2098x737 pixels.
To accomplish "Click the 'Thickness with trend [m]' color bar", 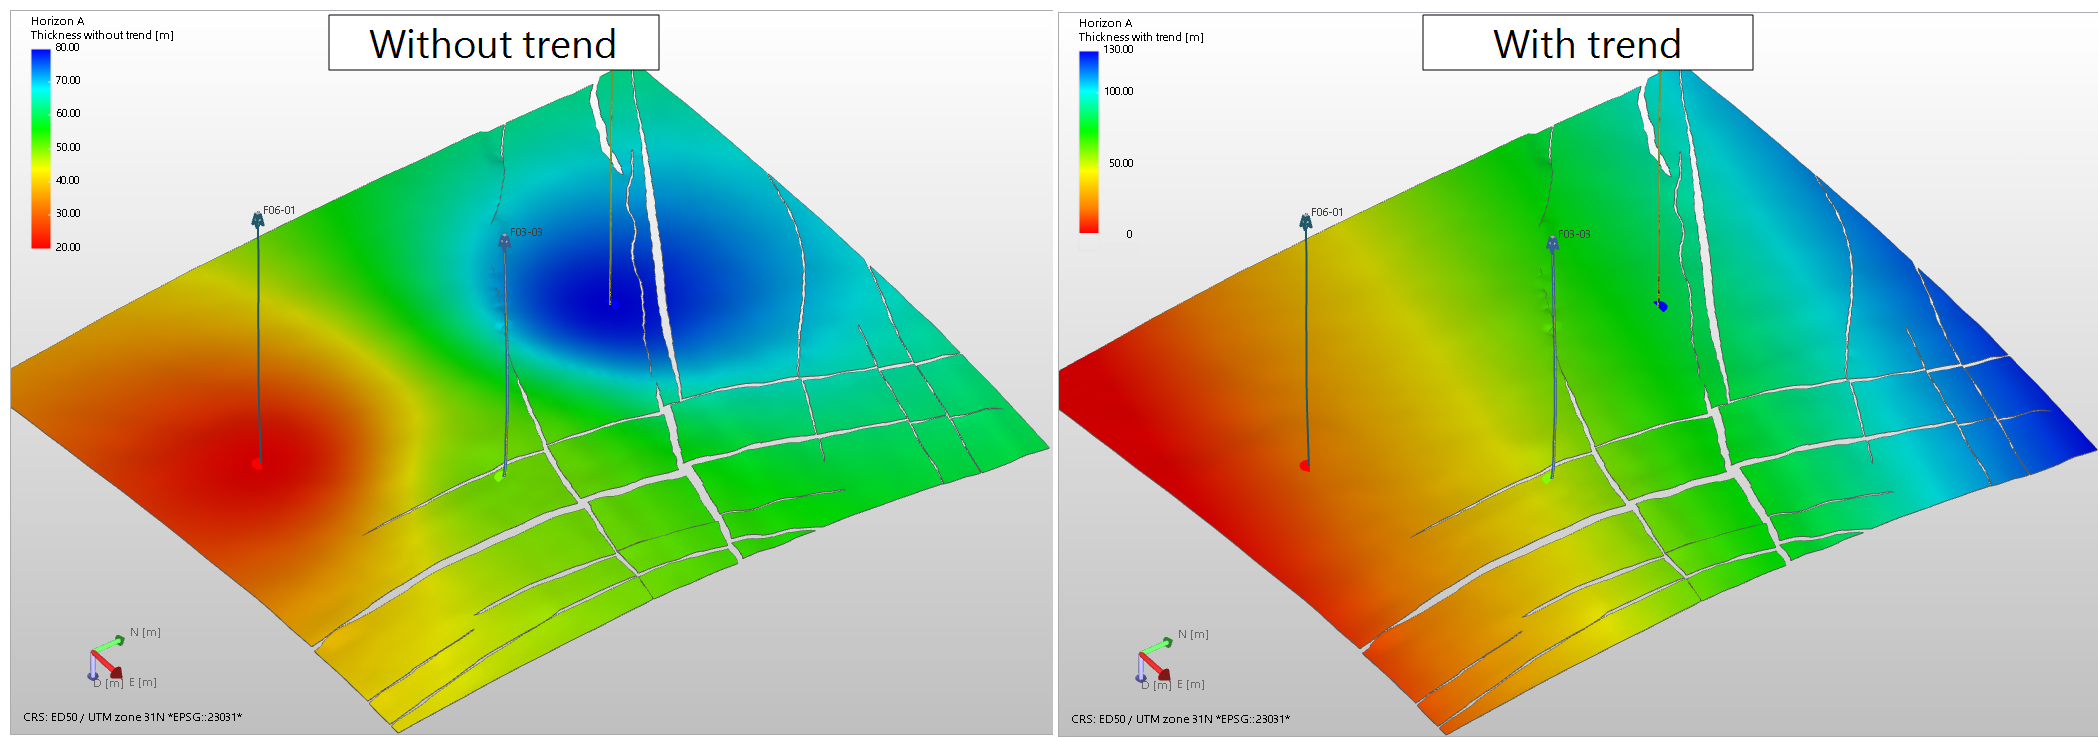I will click(x=1089, y=142).
